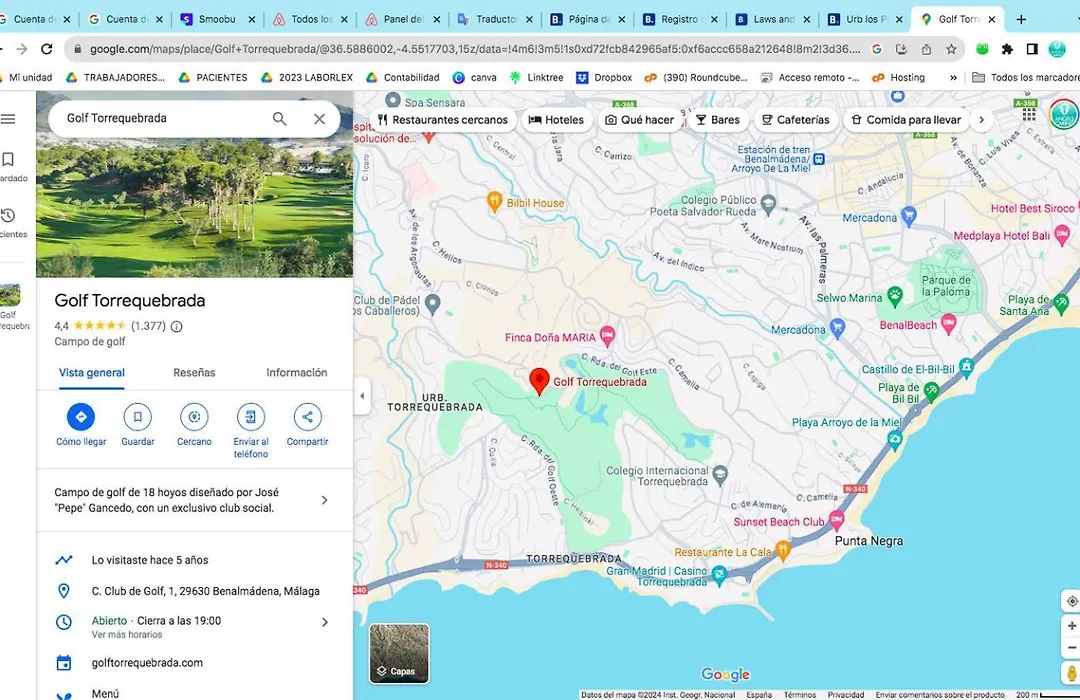Click the Street View pegman icon
This screenshot has height=700, width=1080.
click(x=1072, y=673)
